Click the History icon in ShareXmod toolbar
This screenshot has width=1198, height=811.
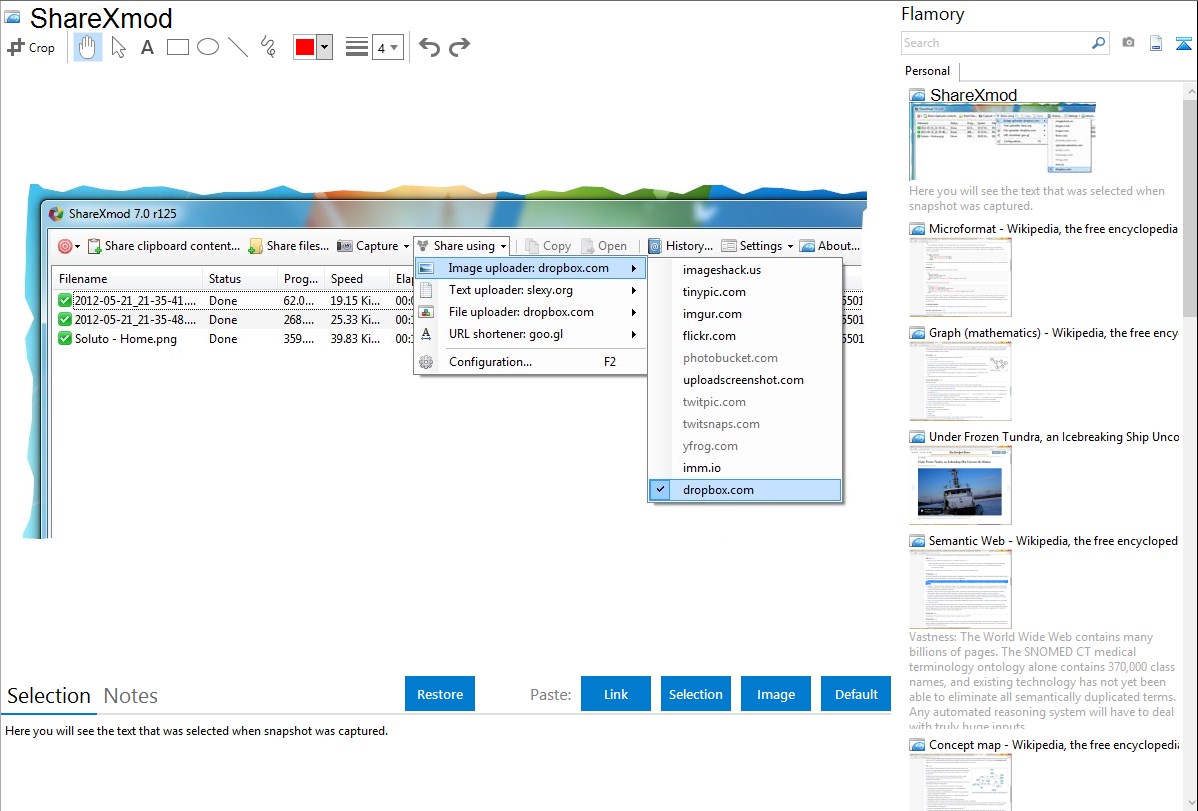[655, 246]
